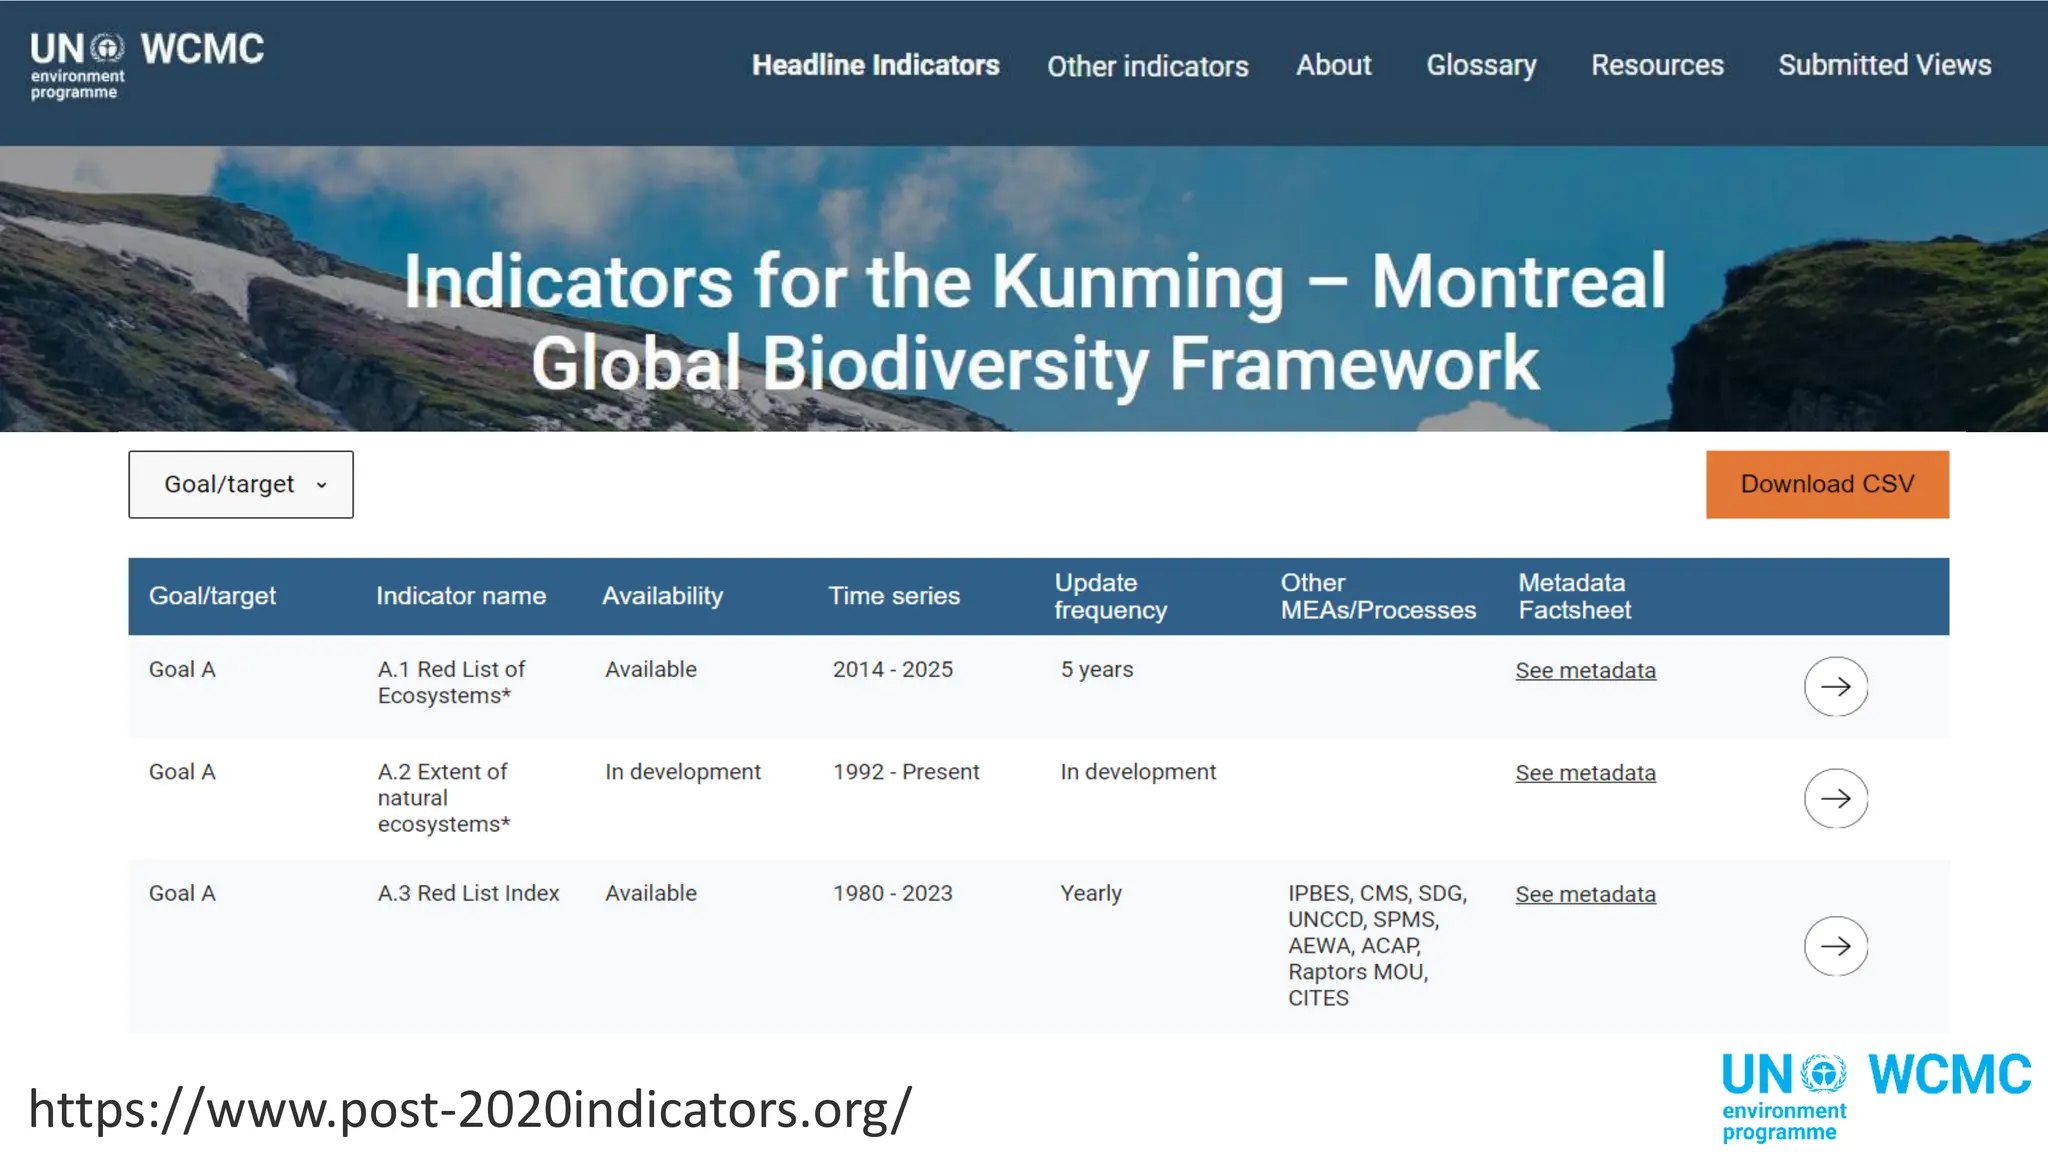Open arrow button for A.1 Red List of Ecosystems
The width and height of the screenshot is (2048, 1152).
pyautogui.click(x=1835, y=686)
